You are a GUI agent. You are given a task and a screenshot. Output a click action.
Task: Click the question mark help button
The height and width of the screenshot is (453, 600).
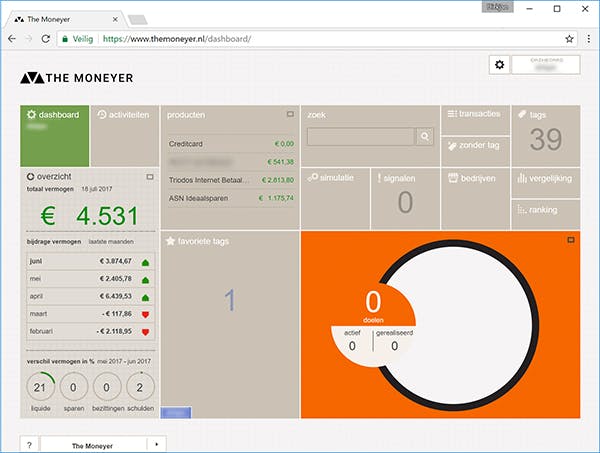[x=29, y=445]
